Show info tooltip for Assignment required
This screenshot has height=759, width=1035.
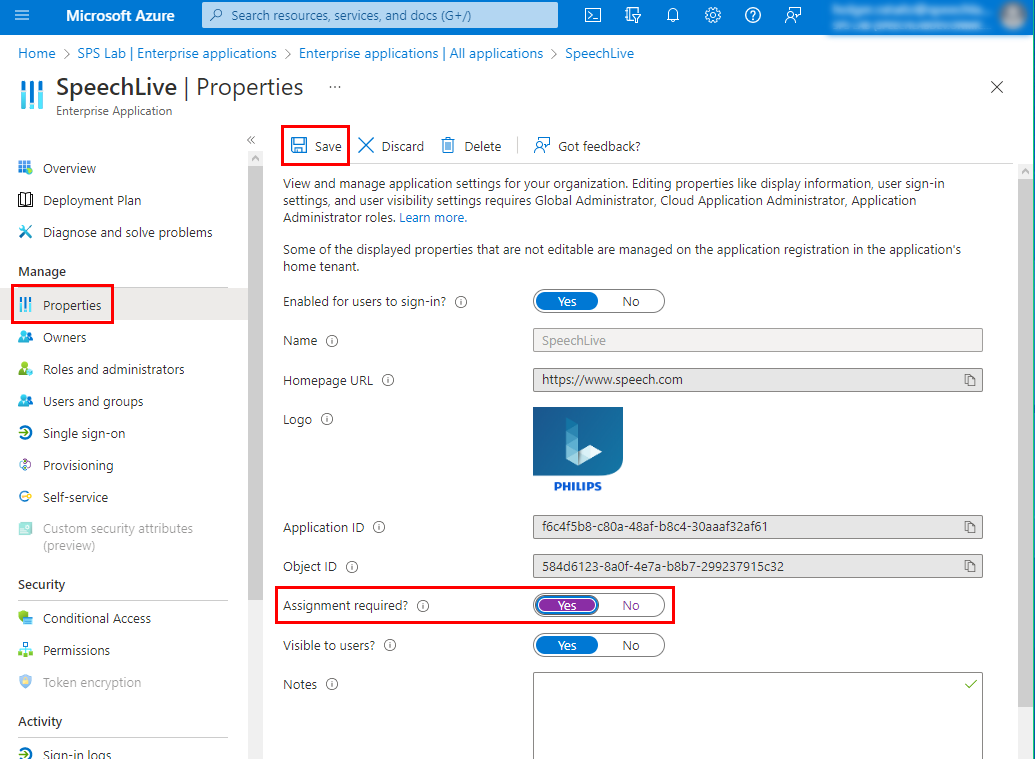(423, 606)
